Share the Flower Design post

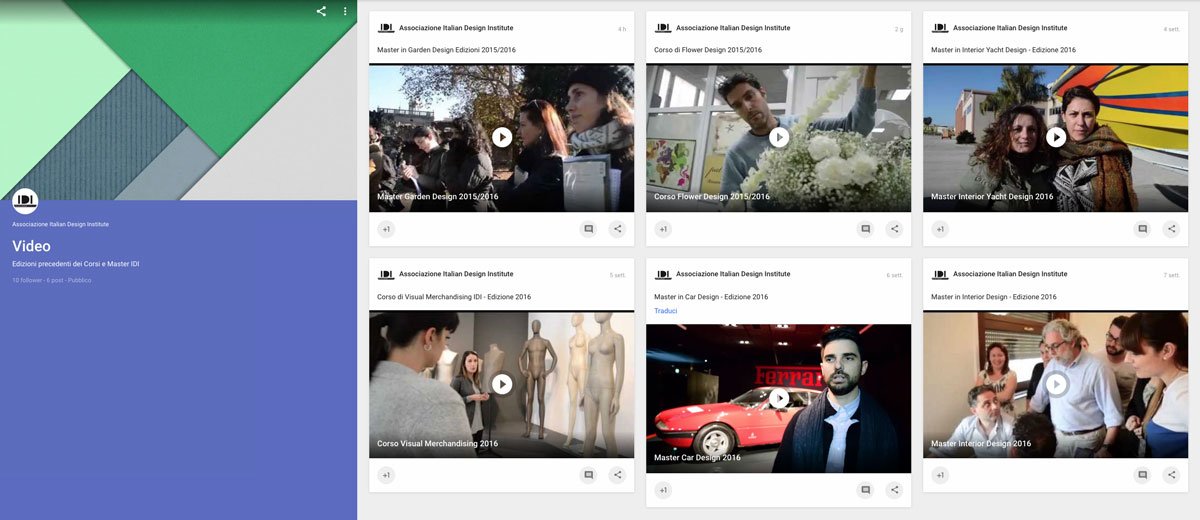click(894, 229)
